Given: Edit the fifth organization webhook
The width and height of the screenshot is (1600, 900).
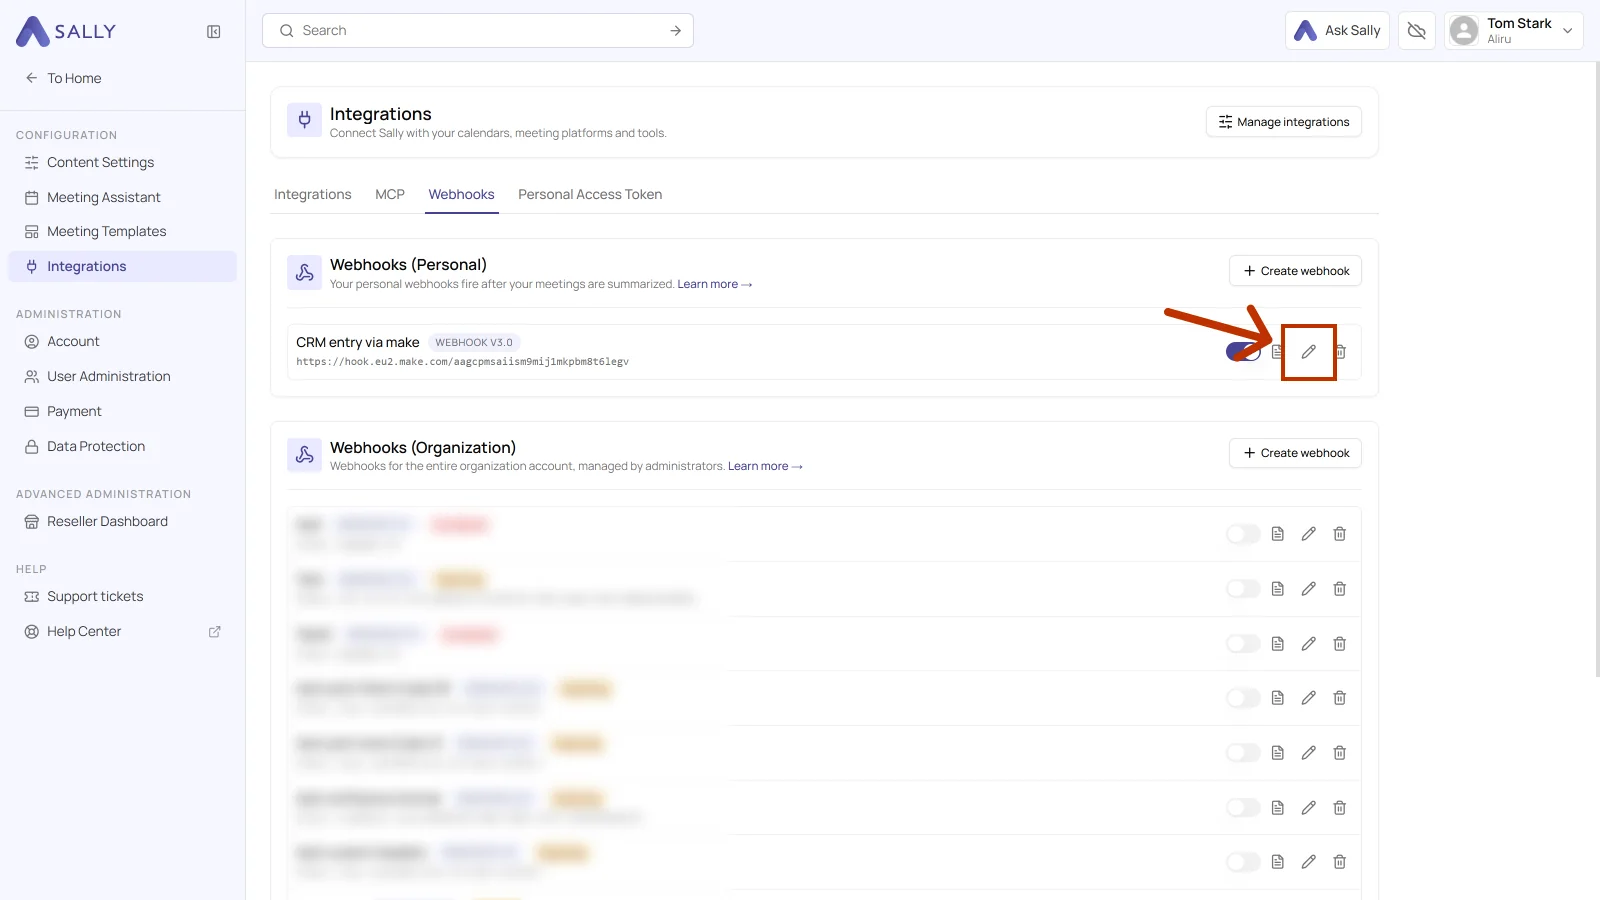Looking at the screenshot, I should pos(1308,753).
